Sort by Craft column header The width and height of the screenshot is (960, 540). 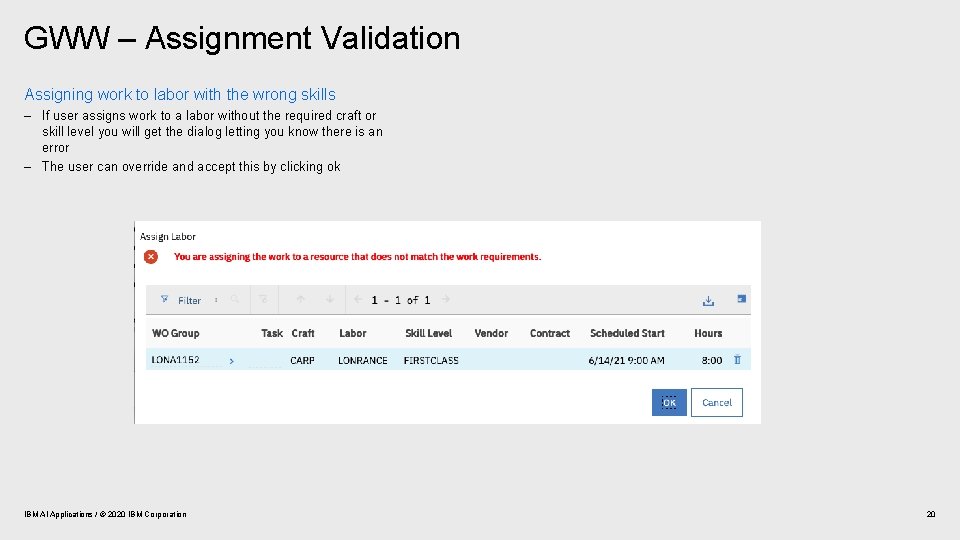click(x=302, y=333)
